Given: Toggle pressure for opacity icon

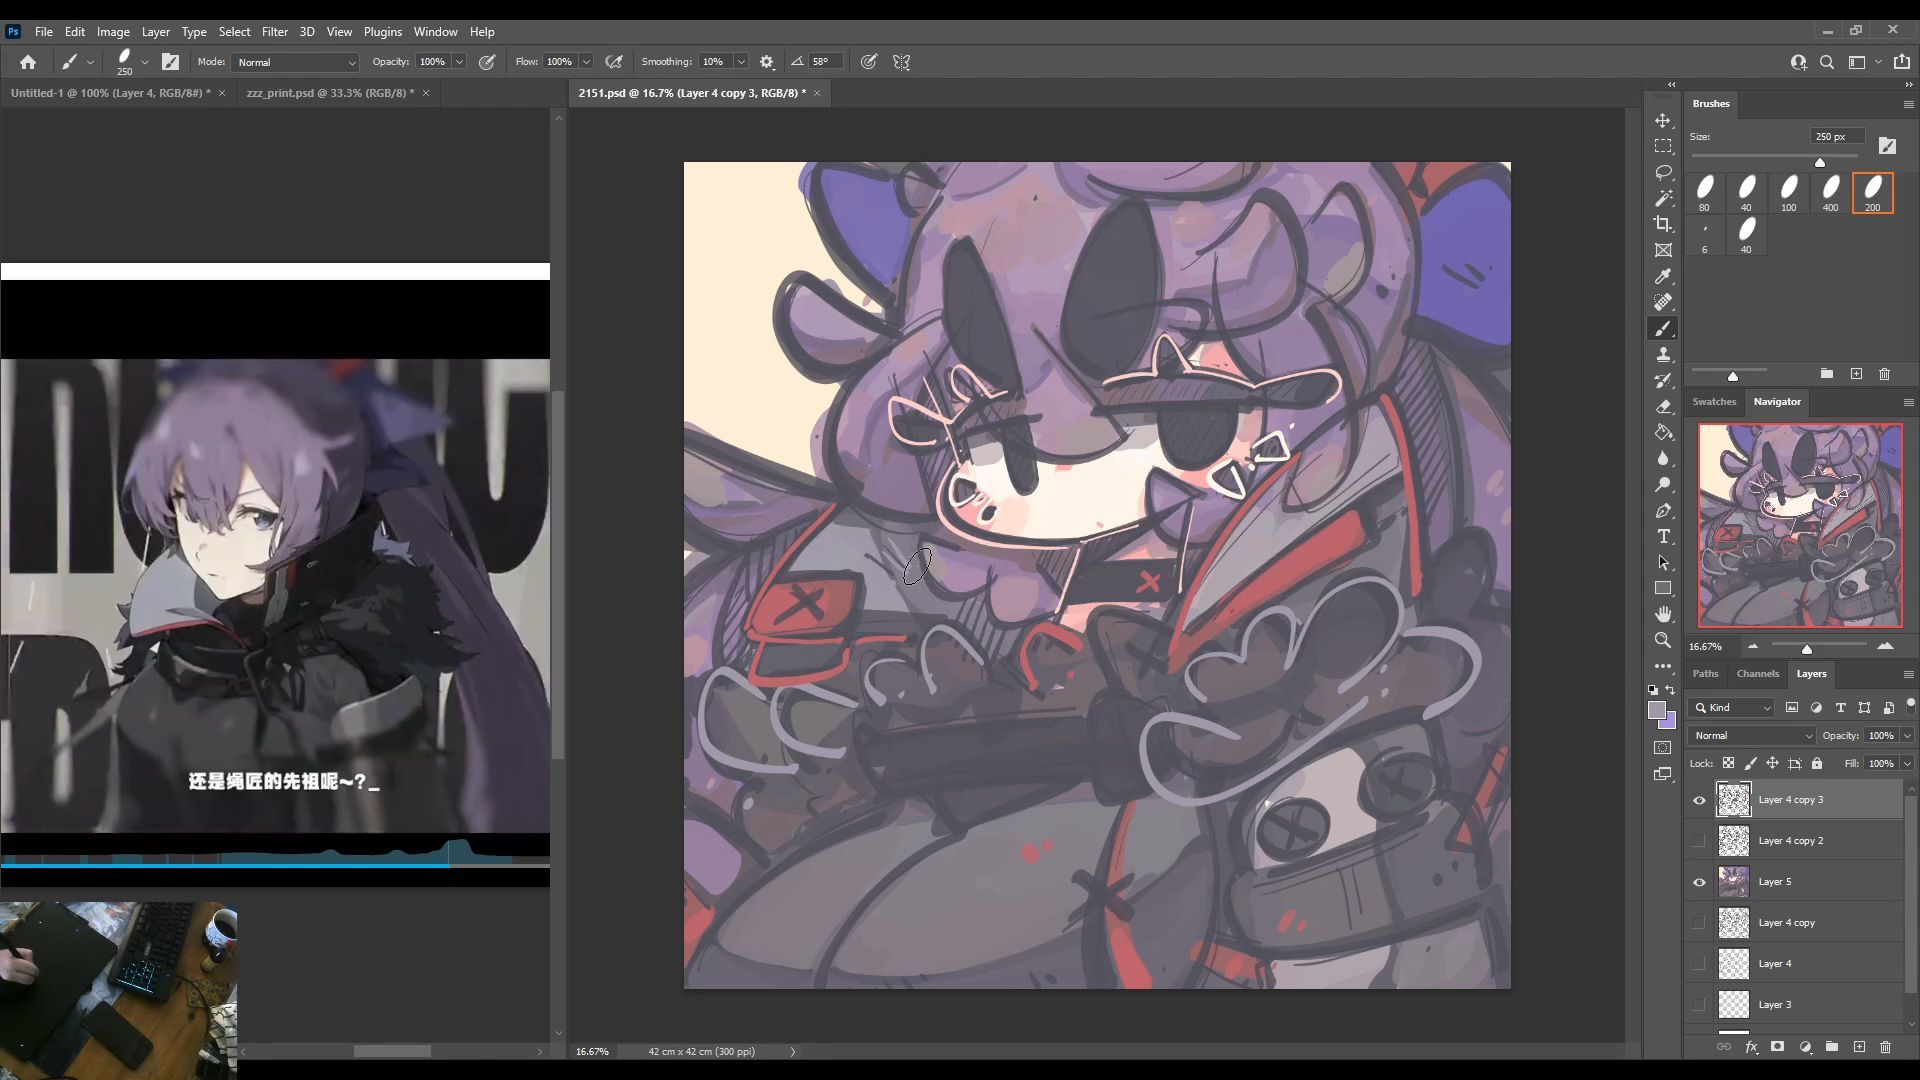Looking at the screenshot, I should [x=487, y=62].
